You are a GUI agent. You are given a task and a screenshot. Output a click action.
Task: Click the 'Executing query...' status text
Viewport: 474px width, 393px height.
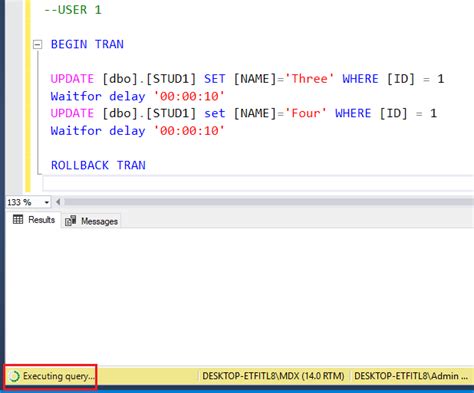59,376
